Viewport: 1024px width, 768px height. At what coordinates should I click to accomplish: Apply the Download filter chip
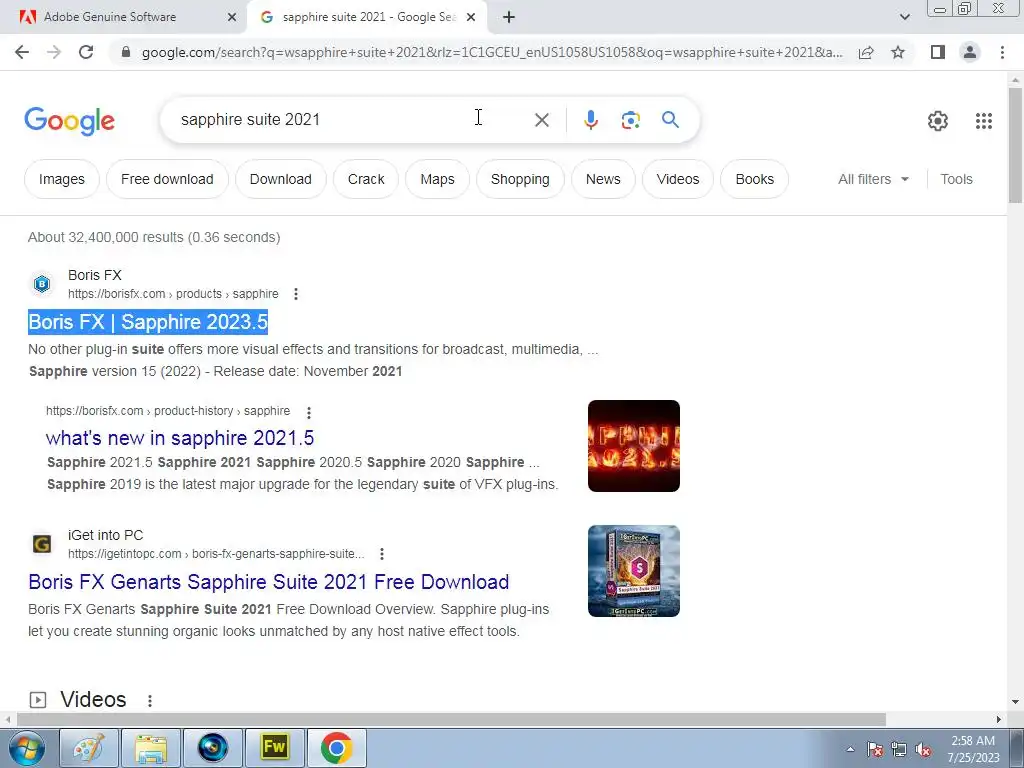click(281, 179)
